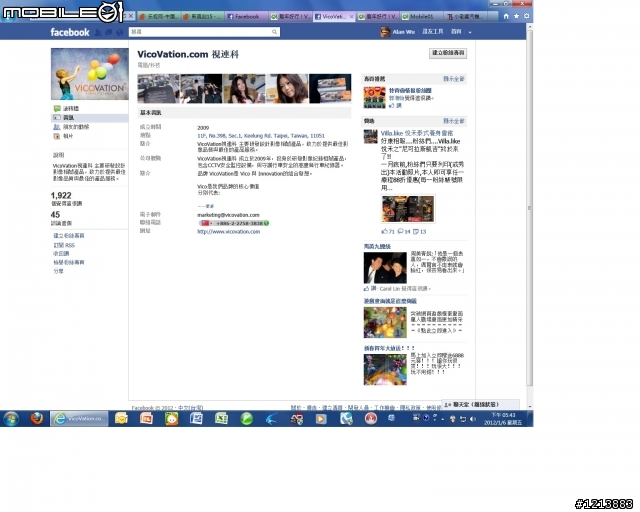Click in the Facebook search field

click(x=200, y=32)
